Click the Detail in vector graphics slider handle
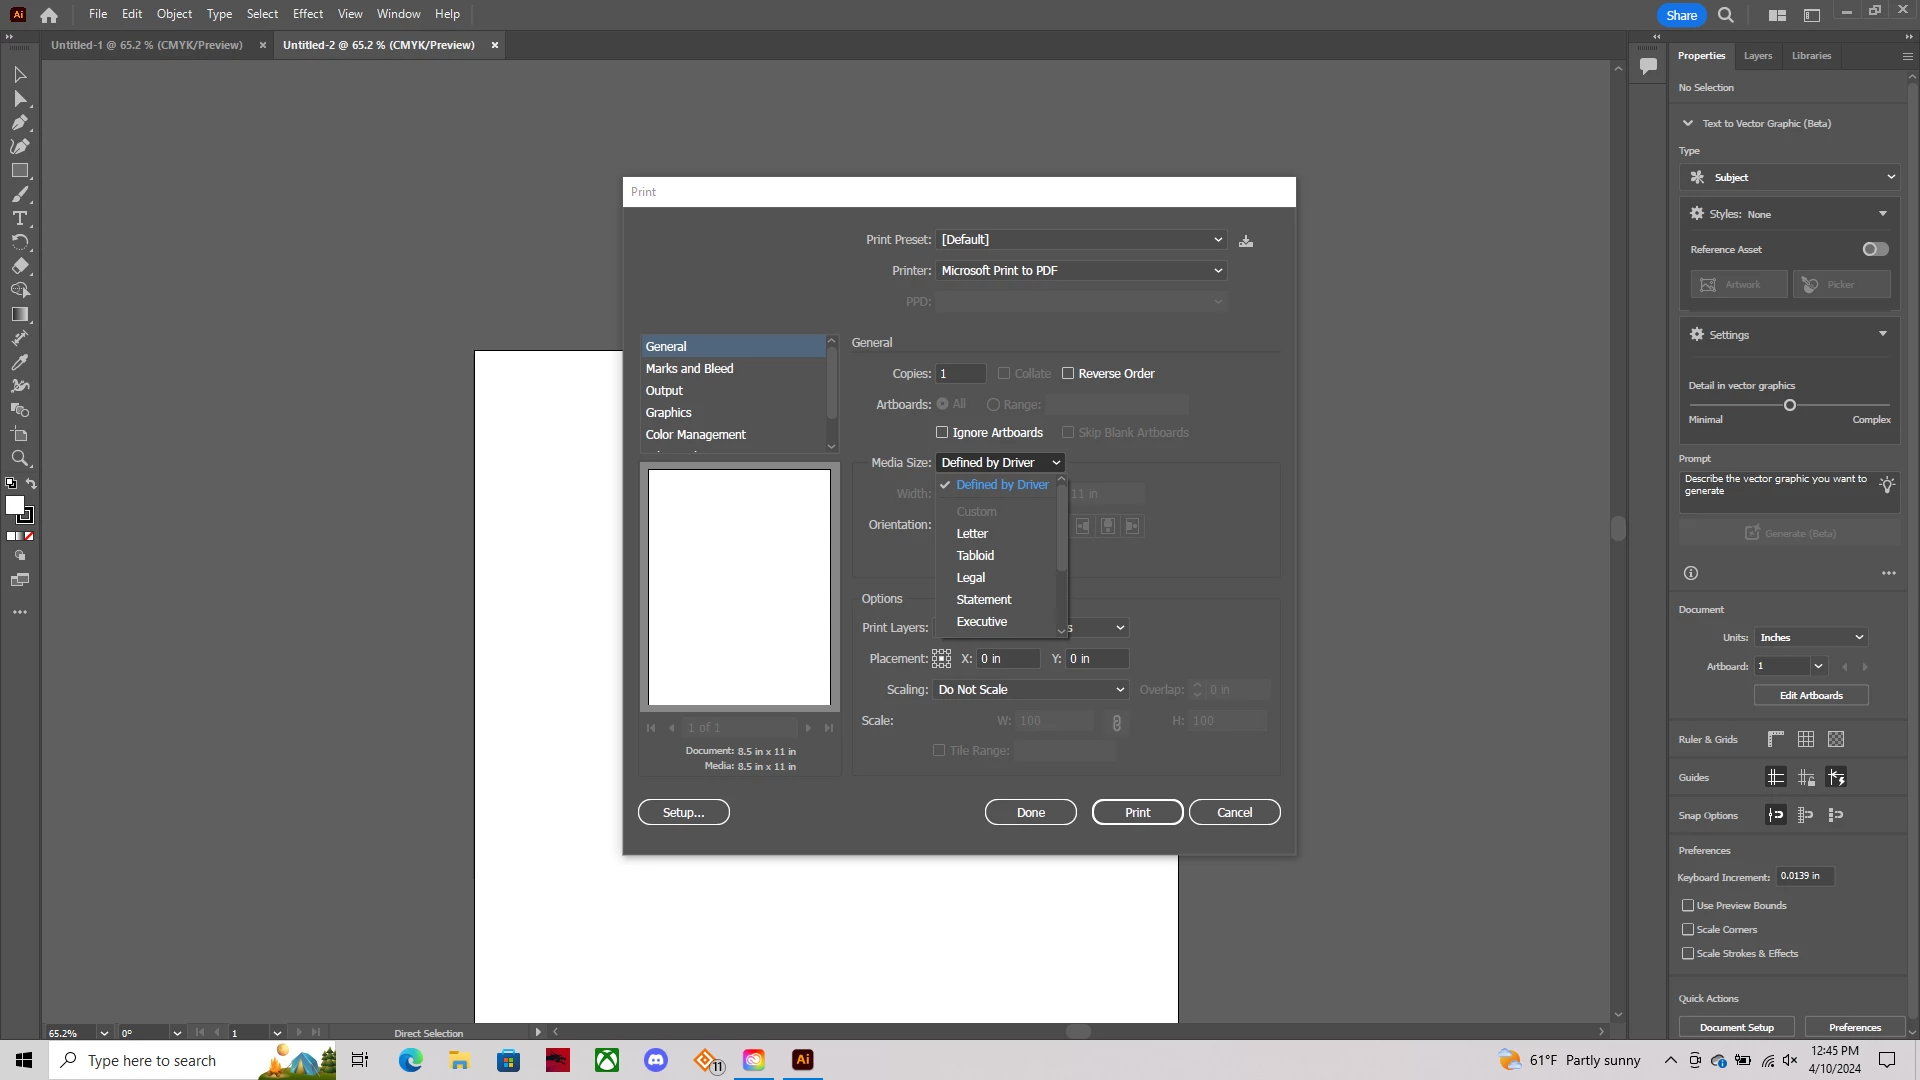 point(1790,406)
